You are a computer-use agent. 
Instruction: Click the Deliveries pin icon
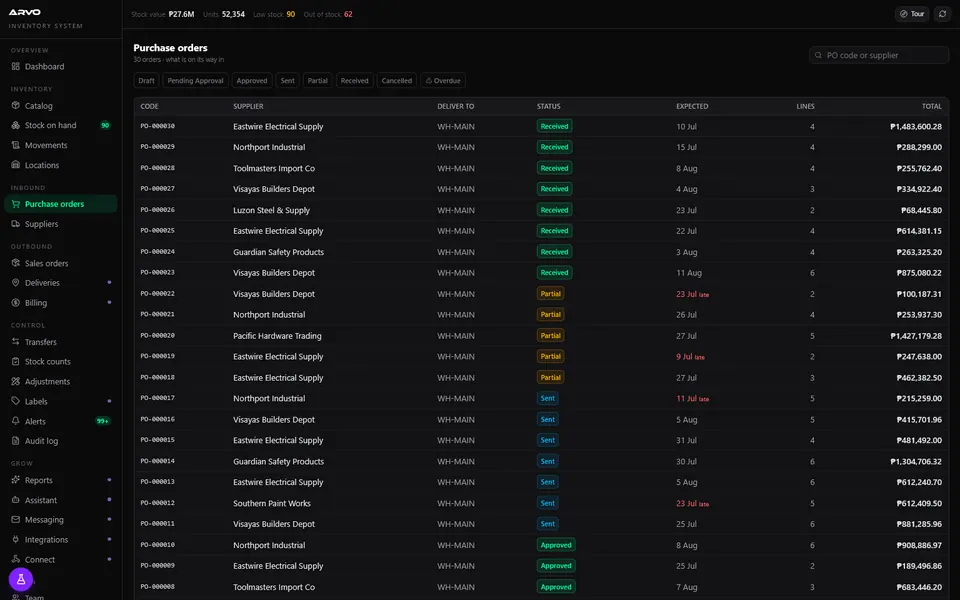[15, 283]
